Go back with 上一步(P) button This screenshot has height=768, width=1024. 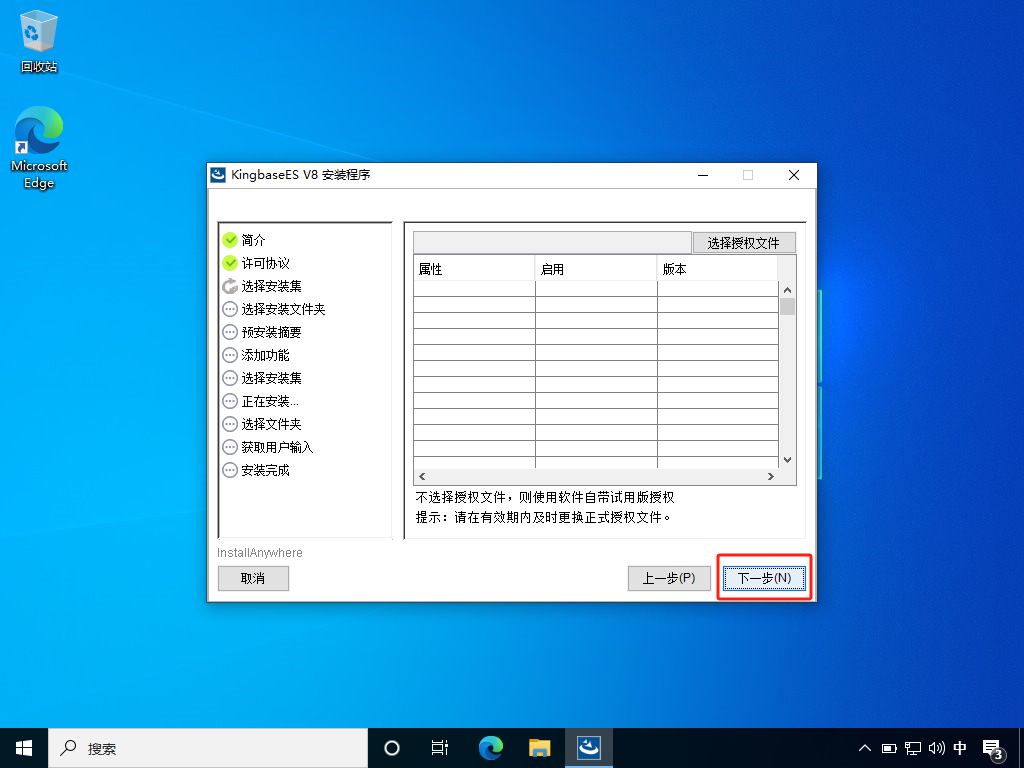(669, 578)
